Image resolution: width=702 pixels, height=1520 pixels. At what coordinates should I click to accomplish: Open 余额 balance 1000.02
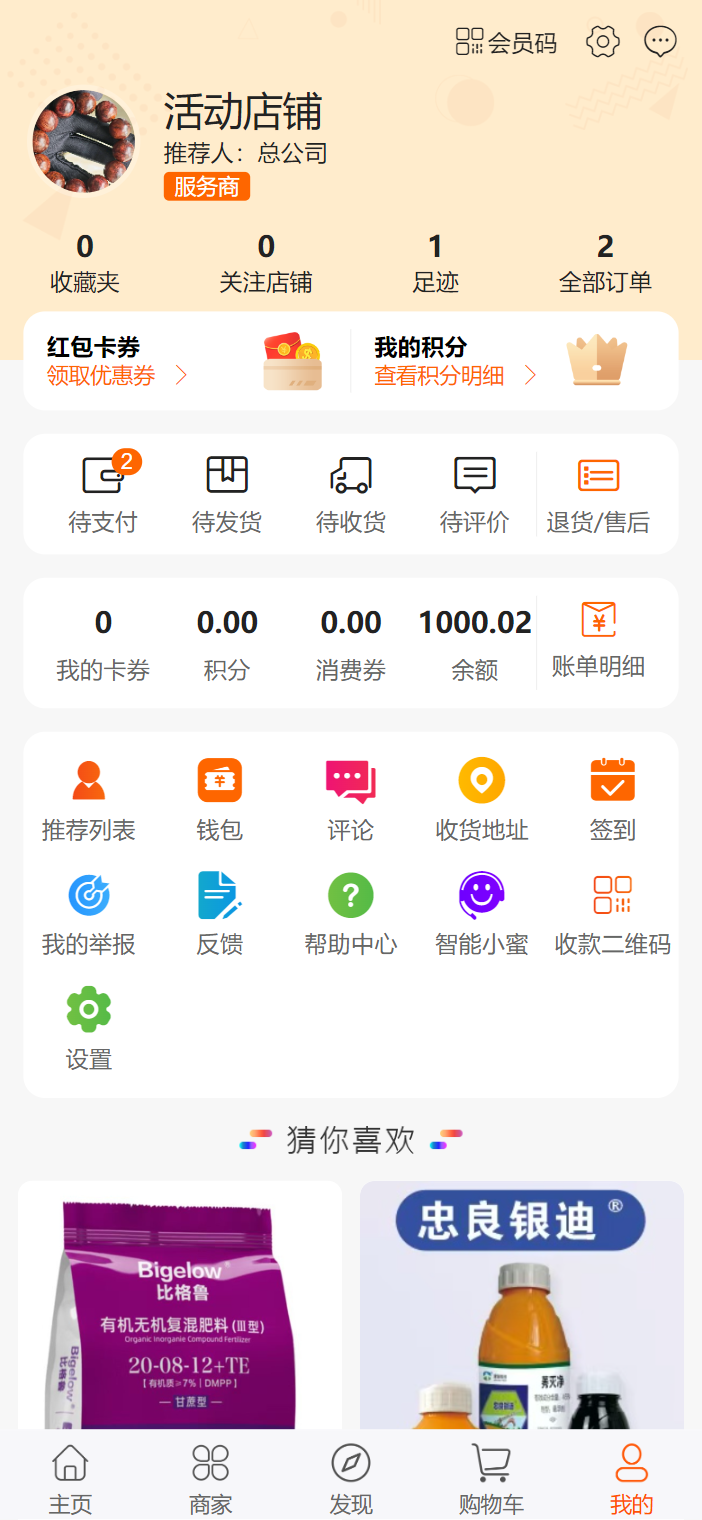pos(475,645)
